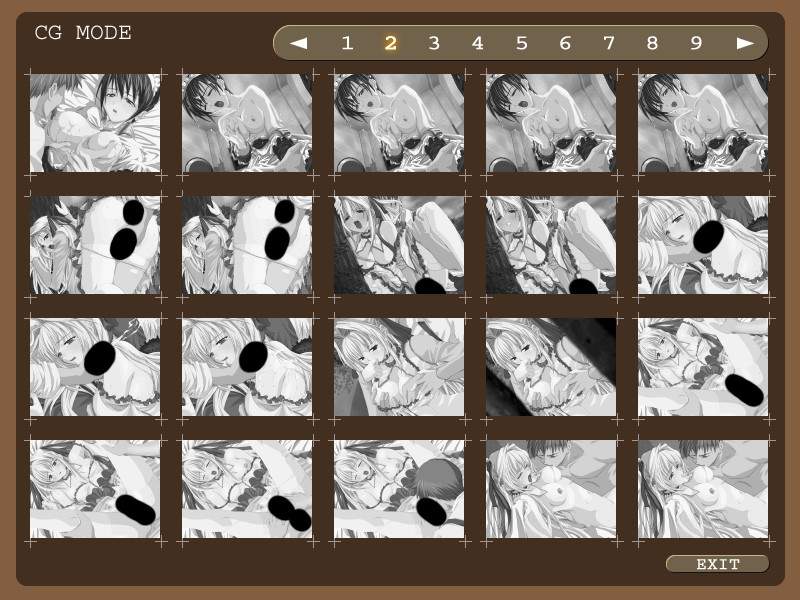This screenshot has width=800, height=600.
Task: Open the third thumbnail in the top row
Action: [x=399, y=123]
